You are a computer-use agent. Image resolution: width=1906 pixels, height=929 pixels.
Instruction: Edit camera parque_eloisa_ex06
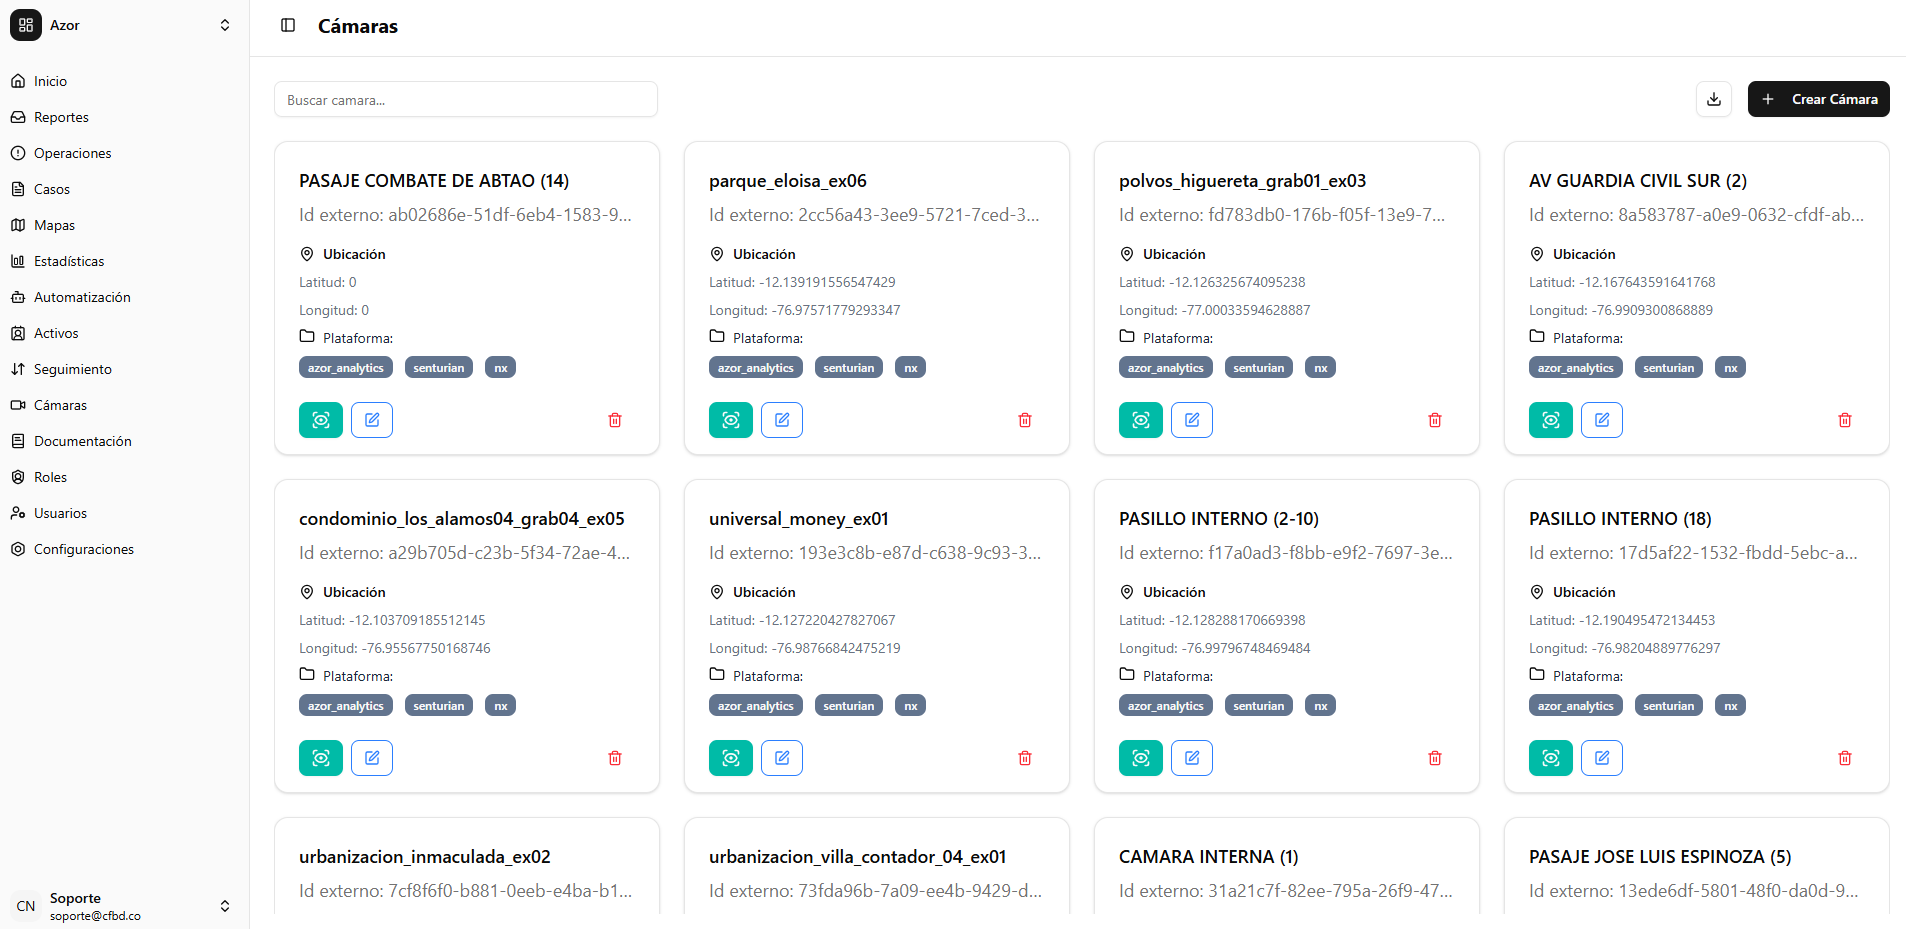pyautogui.click(x=782, y=420)
